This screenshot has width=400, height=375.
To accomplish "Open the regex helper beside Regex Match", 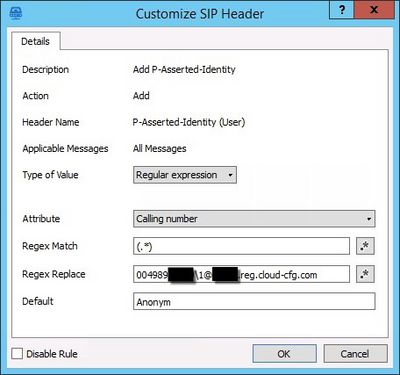I will coord(365,246).
